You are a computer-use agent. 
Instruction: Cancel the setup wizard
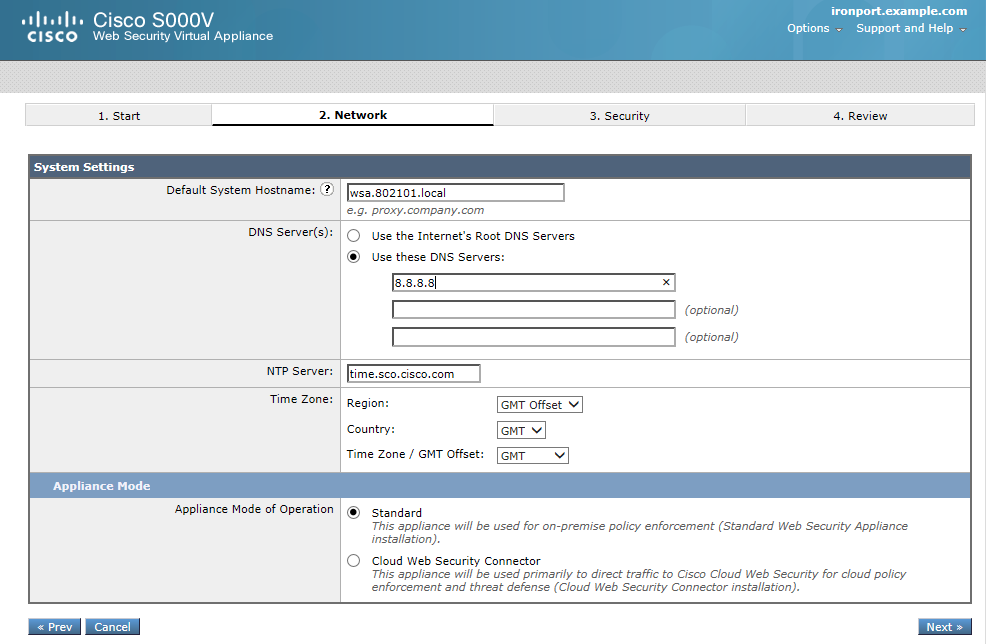click(x=112, y=626)
